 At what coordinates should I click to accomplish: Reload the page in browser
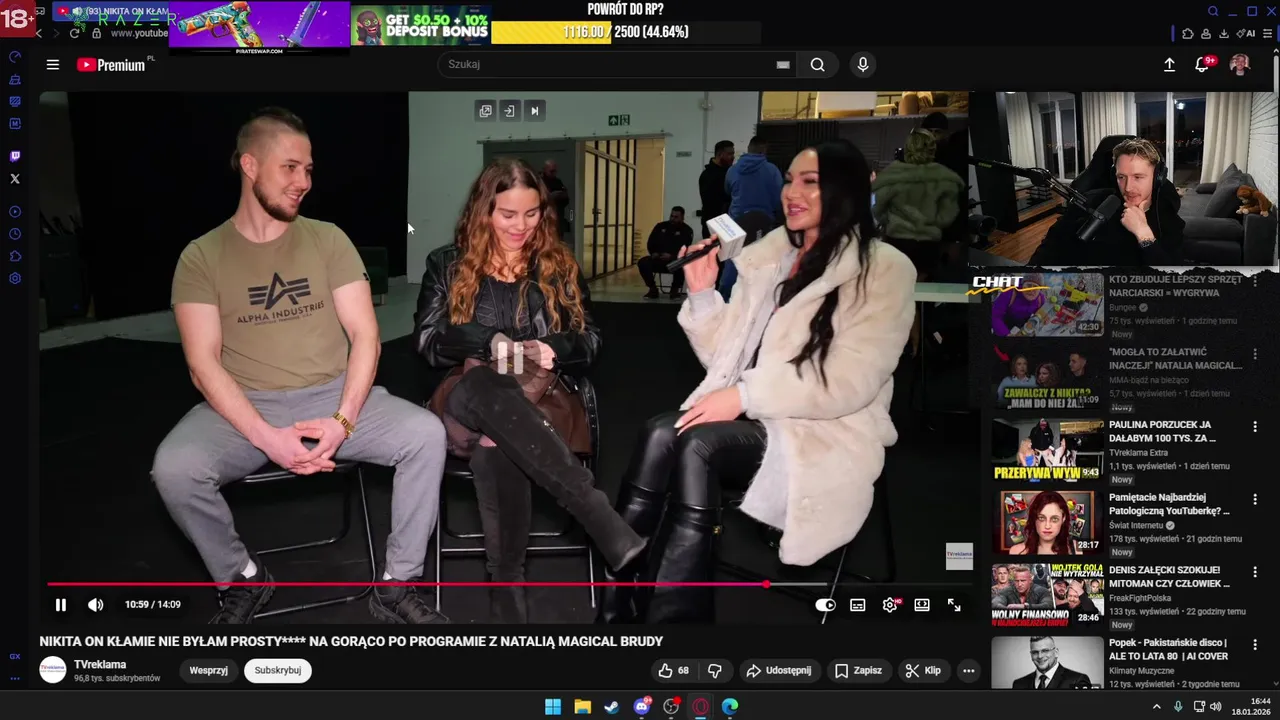tap(74, 33)
